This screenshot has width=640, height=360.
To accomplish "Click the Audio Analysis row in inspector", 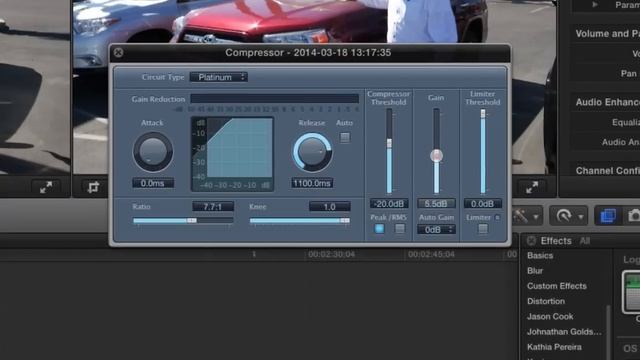I will click(620, 142).
